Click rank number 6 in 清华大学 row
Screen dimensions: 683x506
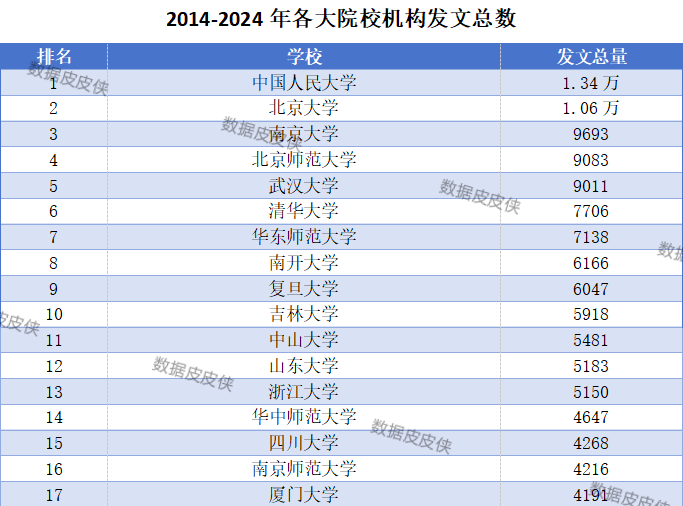tap(54, 211)
